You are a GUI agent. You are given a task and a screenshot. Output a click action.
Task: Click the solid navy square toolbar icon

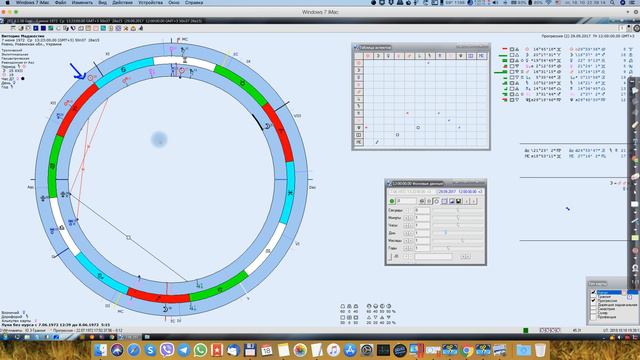43,28
